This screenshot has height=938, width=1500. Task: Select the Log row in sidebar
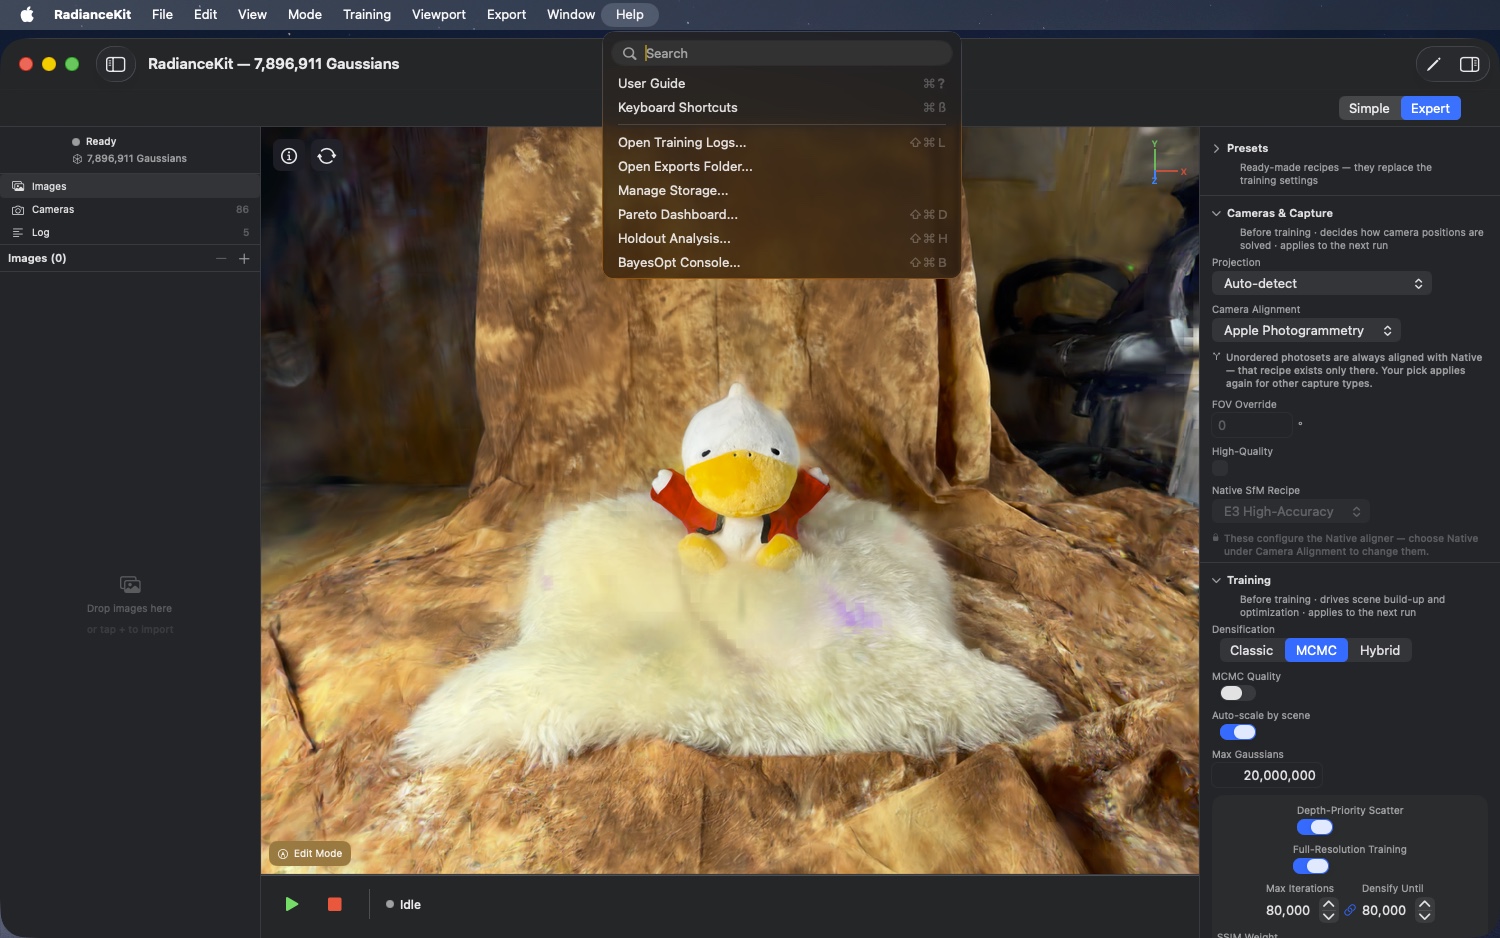click(x=130, y=233)
